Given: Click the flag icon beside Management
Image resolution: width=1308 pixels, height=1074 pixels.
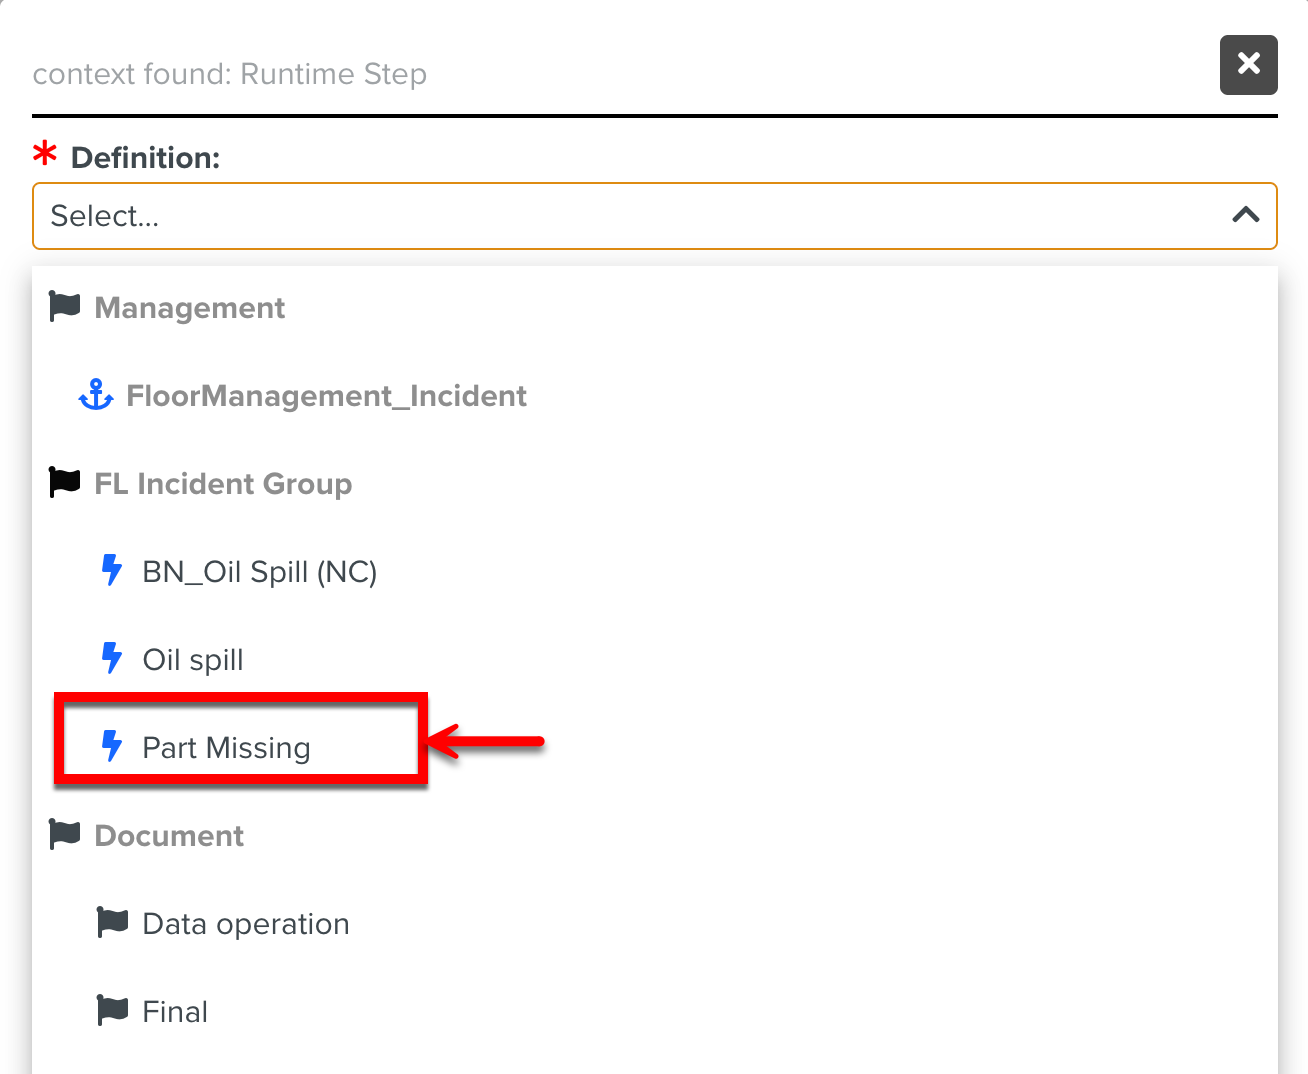Looking at the screenshot, I should (x=63, y=306).
